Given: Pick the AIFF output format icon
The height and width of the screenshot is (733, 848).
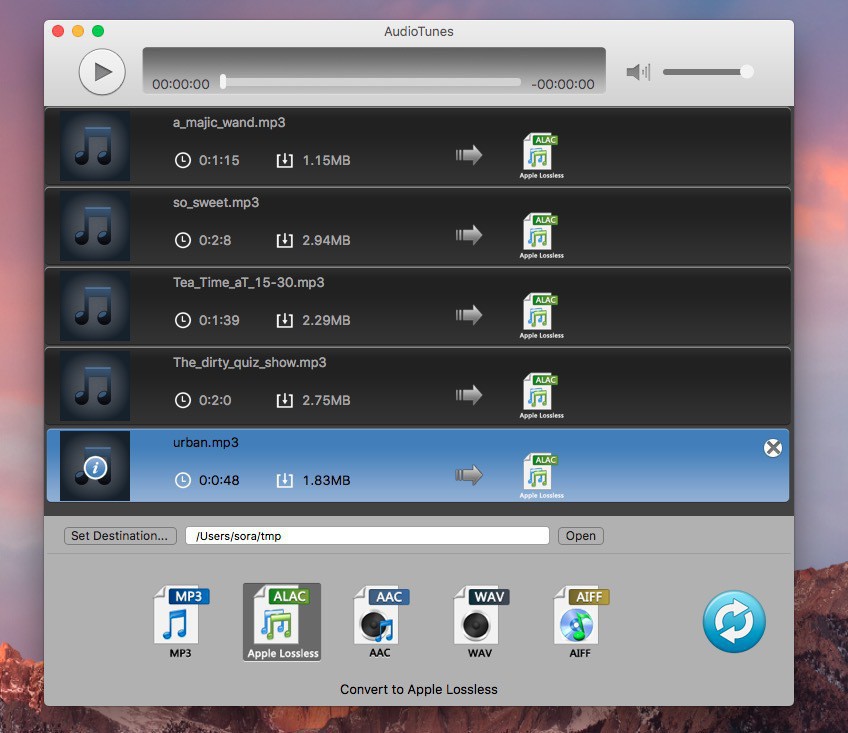Looking at the screenshot, I should pyautogui.click(x=581, y=622).
